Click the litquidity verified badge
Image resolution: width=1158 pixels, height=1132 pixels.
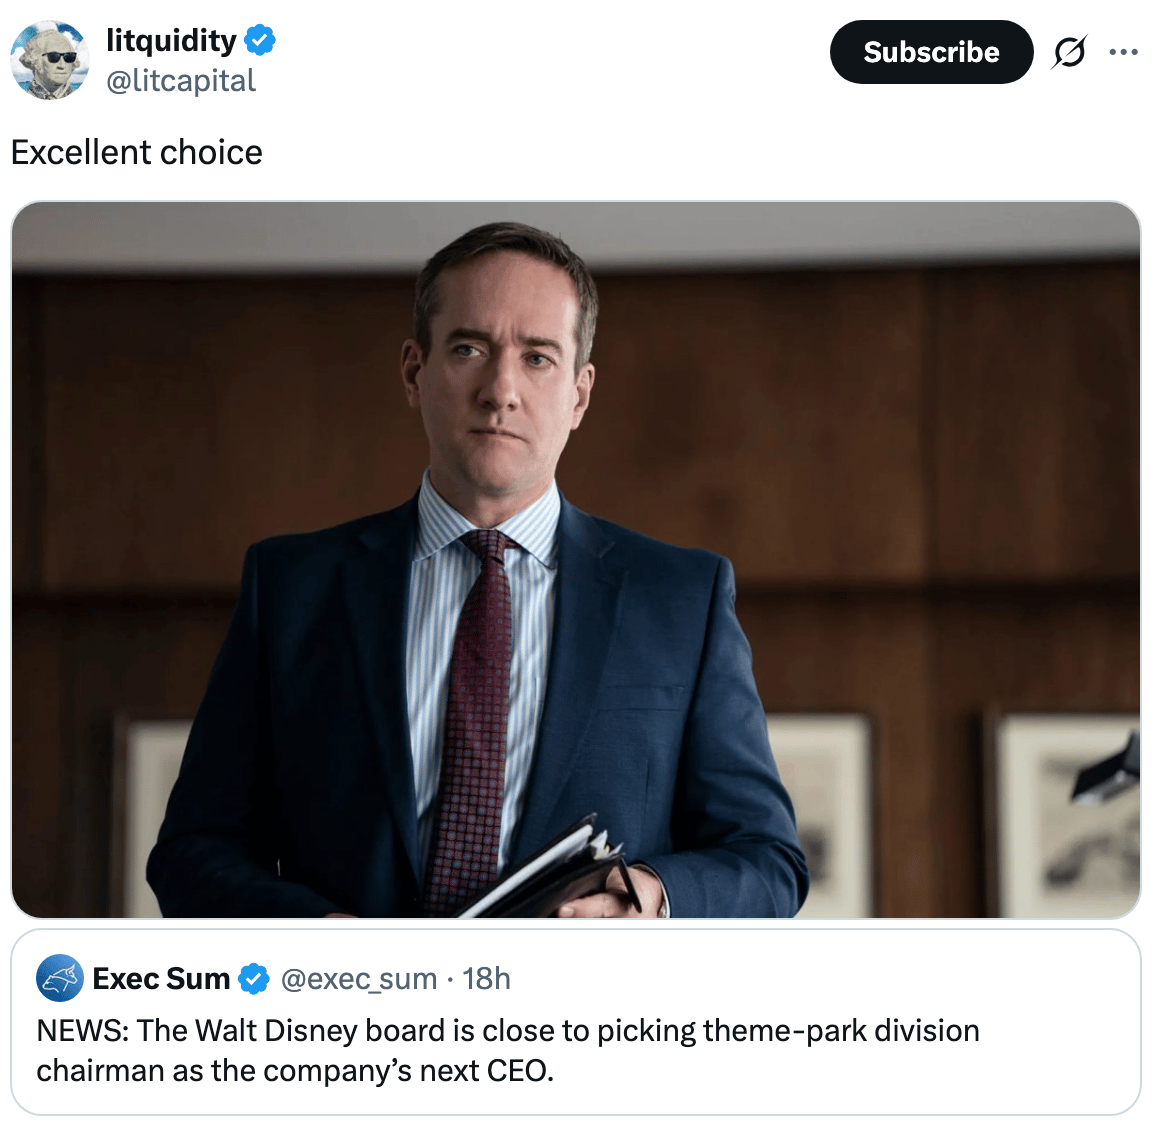point(260,40)
